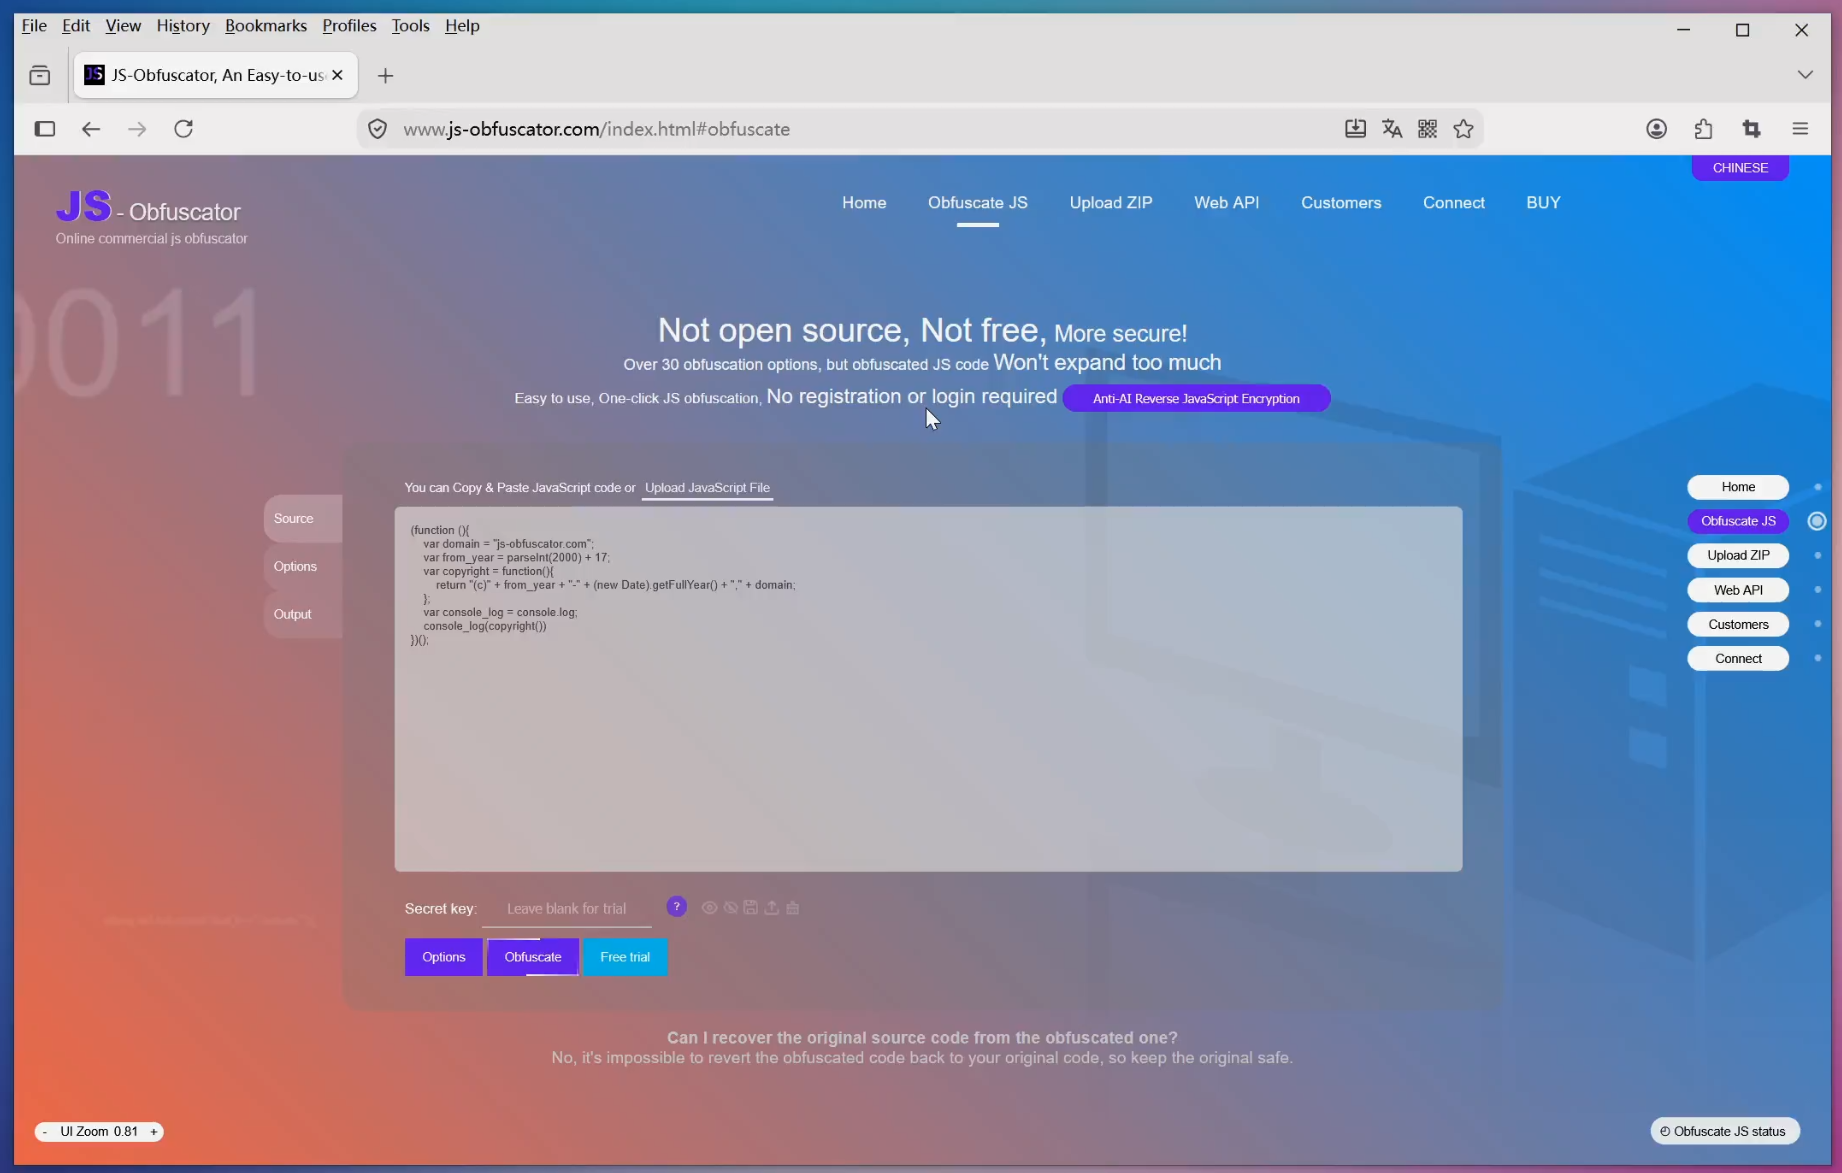1842x1173 pixels.
Task: Save the secret key with floppy icon
Action: tap(750, 908)
